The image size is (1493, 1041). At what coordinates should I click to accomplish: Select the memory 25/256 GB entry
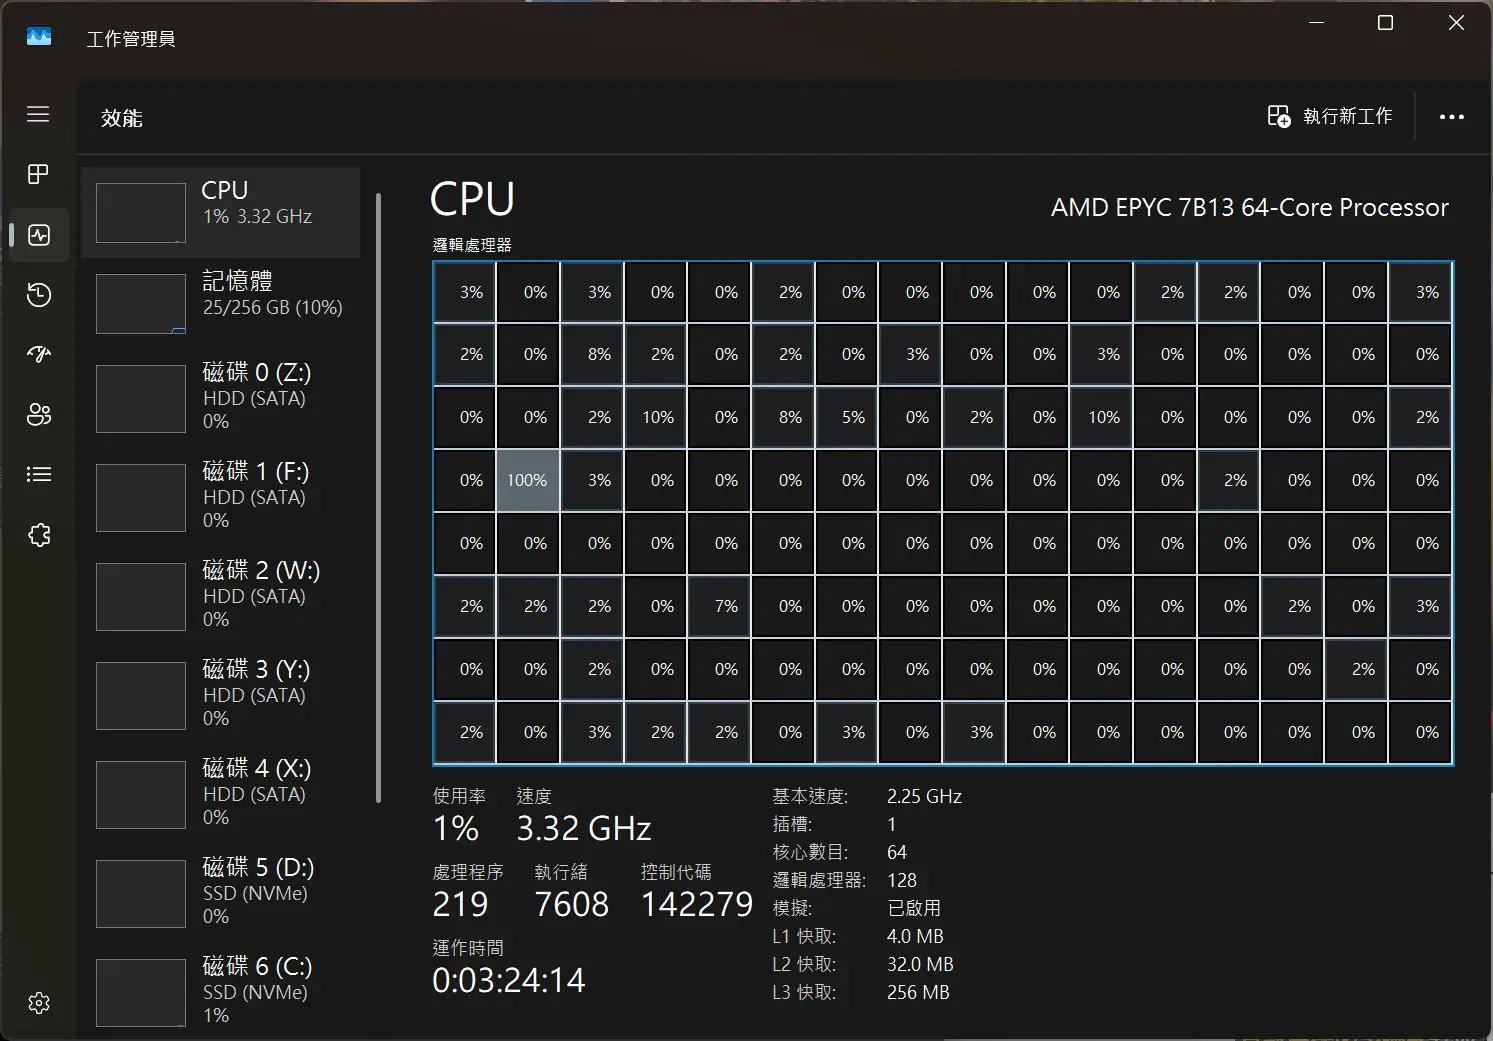(221, 303)
